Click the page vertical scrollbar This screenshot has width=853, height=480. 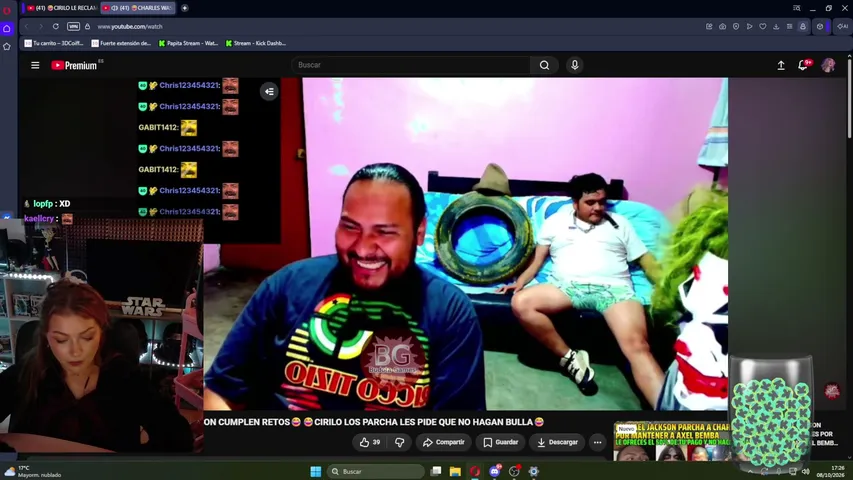click(x=849, y=98)
